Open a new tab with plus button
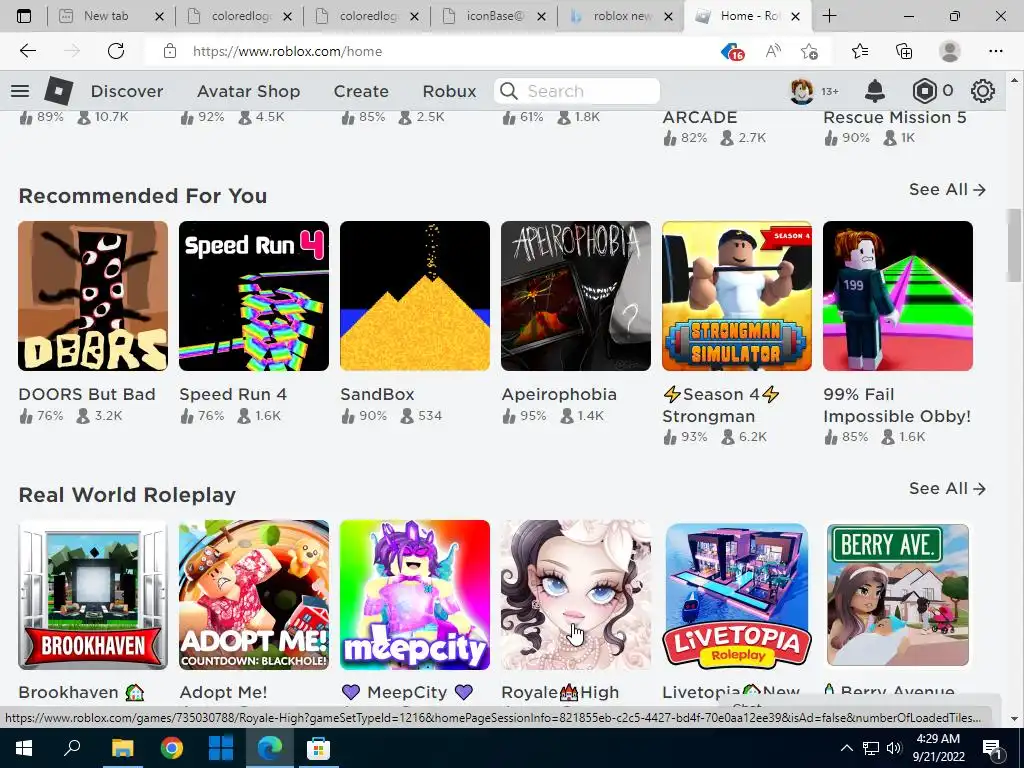Screen dimensions: 1024x768 point(829,16)
